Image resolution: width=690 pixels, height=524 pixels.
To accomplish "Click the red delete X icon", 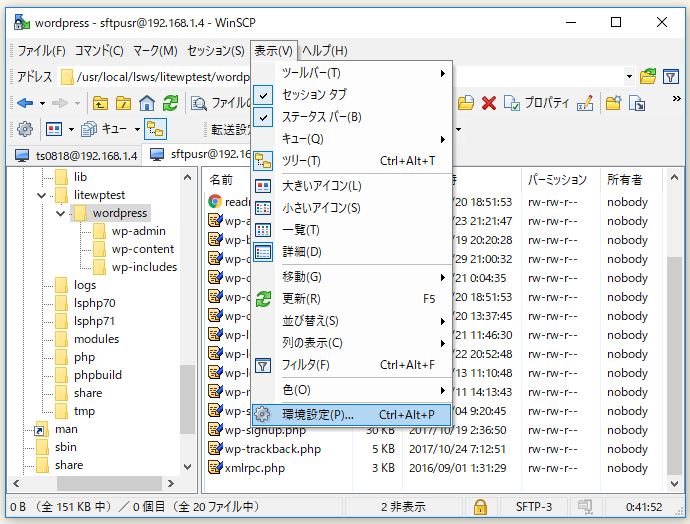I will click(488, 103).
